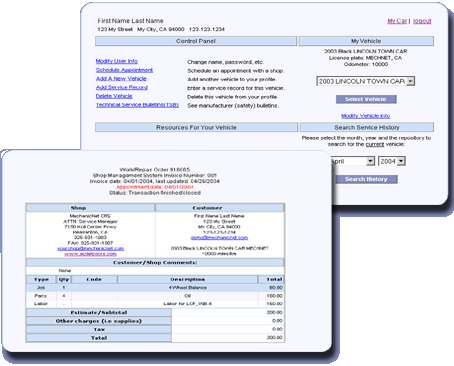Viewport: 454px width, 366px height.
Task: Click the logout link
Action: point(422,21)
